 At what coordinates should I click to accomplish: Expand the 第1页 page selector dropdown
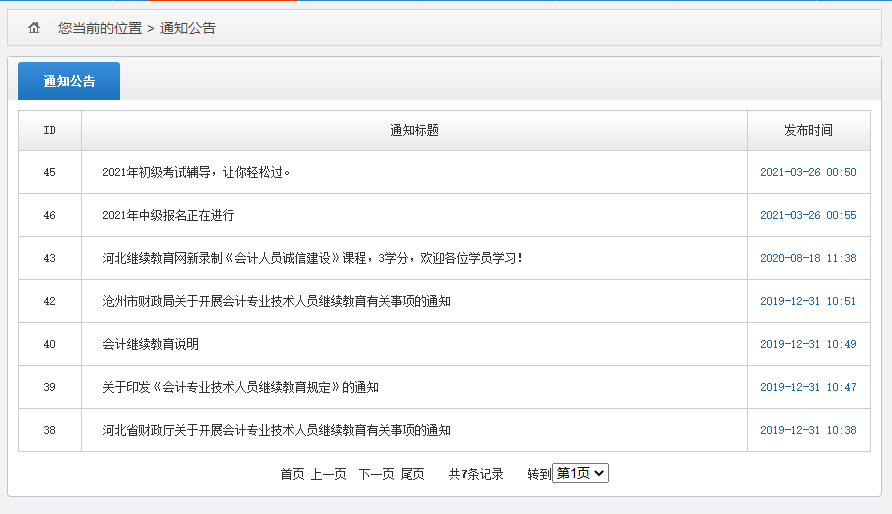click(581, 474)
